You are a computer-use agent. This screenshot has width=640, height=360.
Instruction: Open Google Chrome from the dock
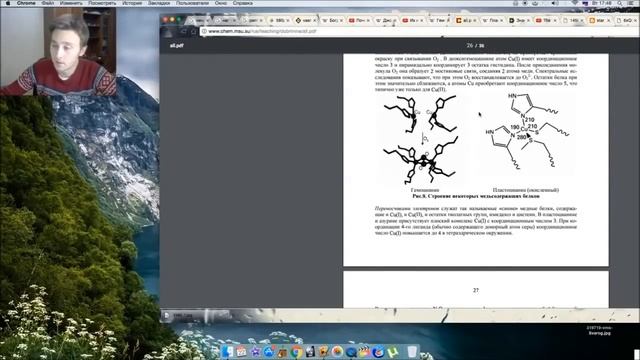297,351
